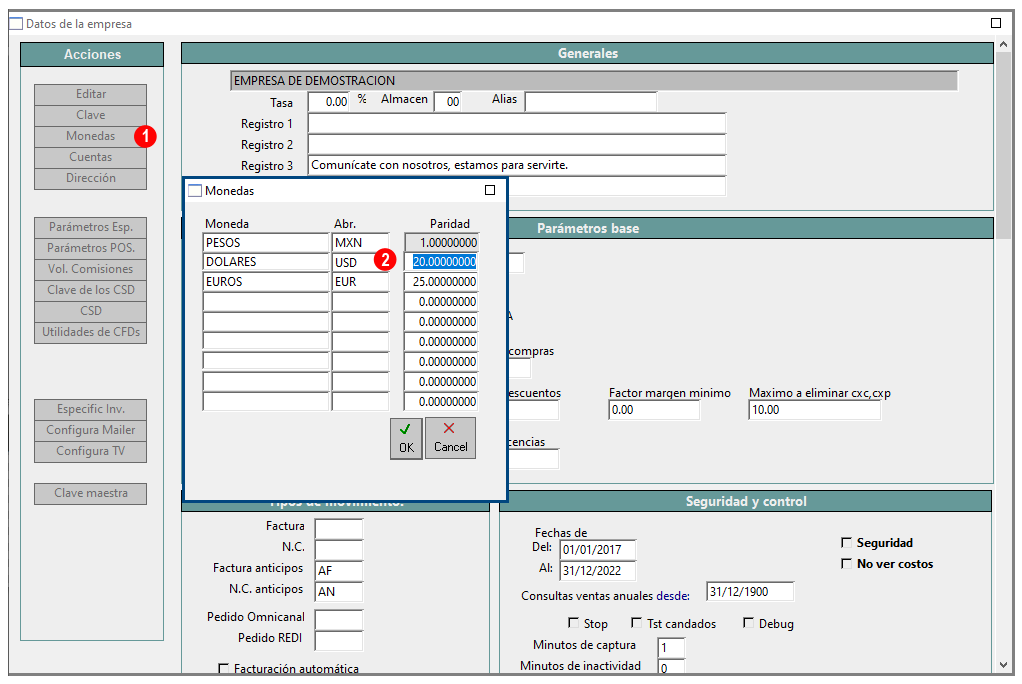1022x684 pixels.
Task: Click Clave de los CSD button
Action: [x=91, y=290]
